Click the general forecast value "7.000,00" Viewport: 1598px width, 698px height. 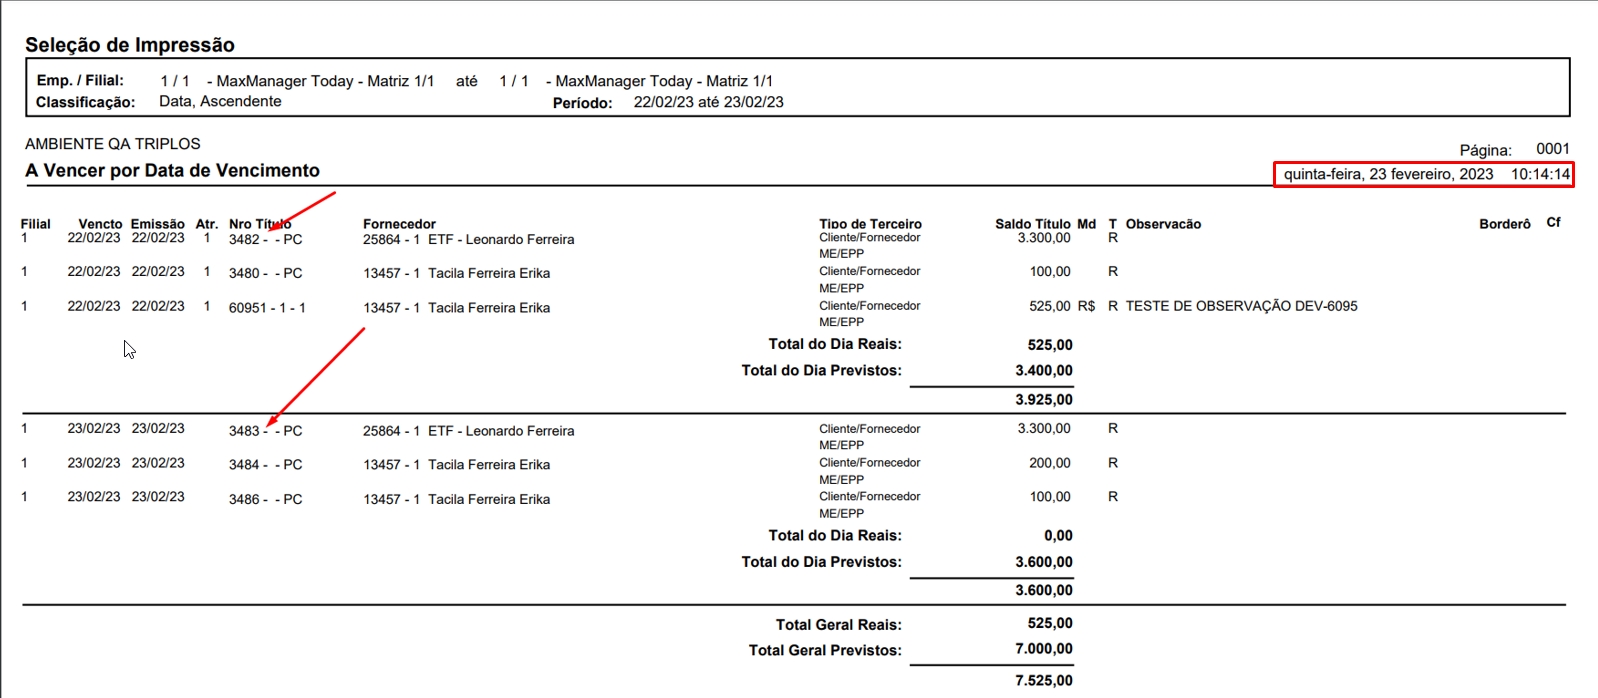click(x=1044, y=649)
